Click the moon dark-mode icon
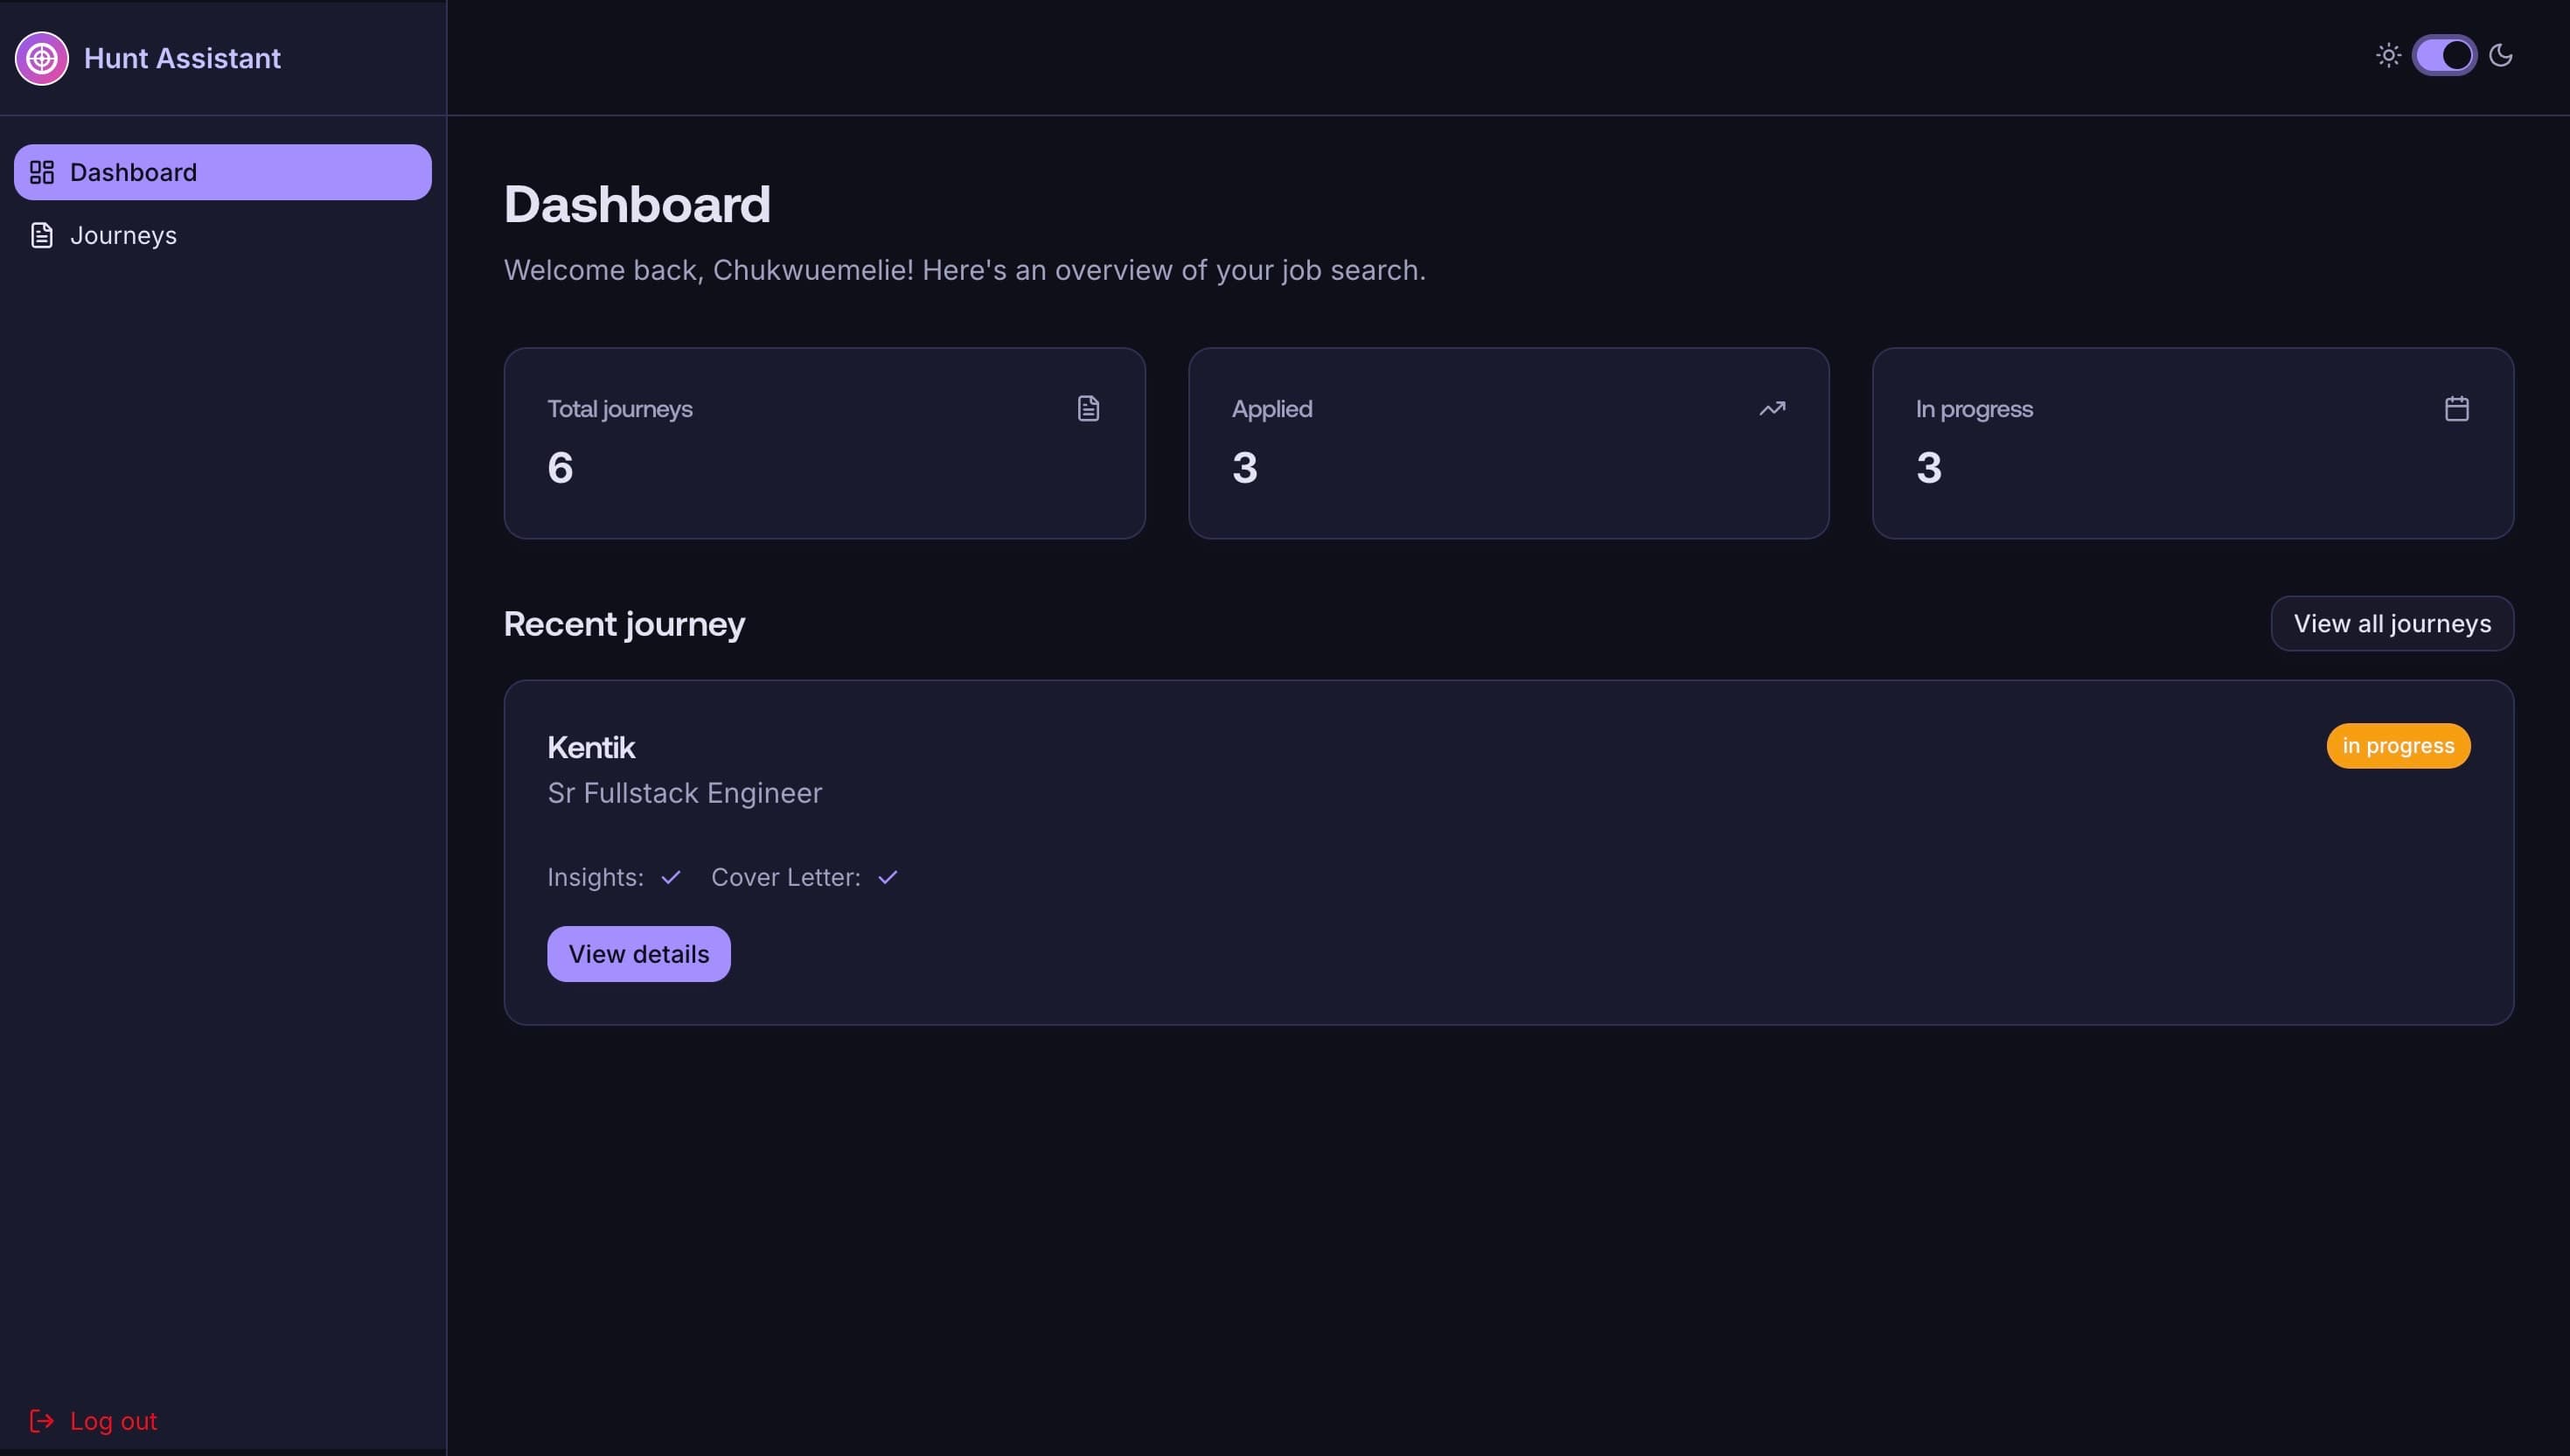The height and width of the screenshot is (1456, 2570). pos(2501,55)
